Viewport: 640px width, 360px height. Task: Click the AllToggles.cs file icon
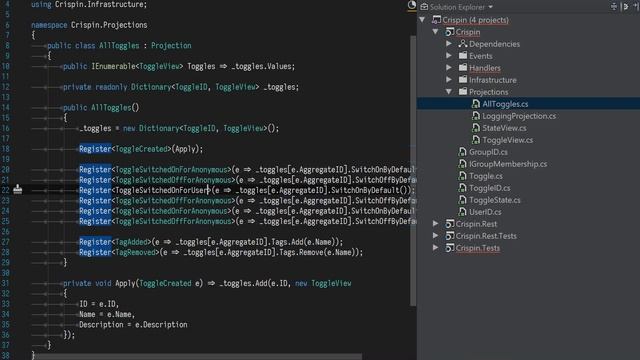[476, 104]
